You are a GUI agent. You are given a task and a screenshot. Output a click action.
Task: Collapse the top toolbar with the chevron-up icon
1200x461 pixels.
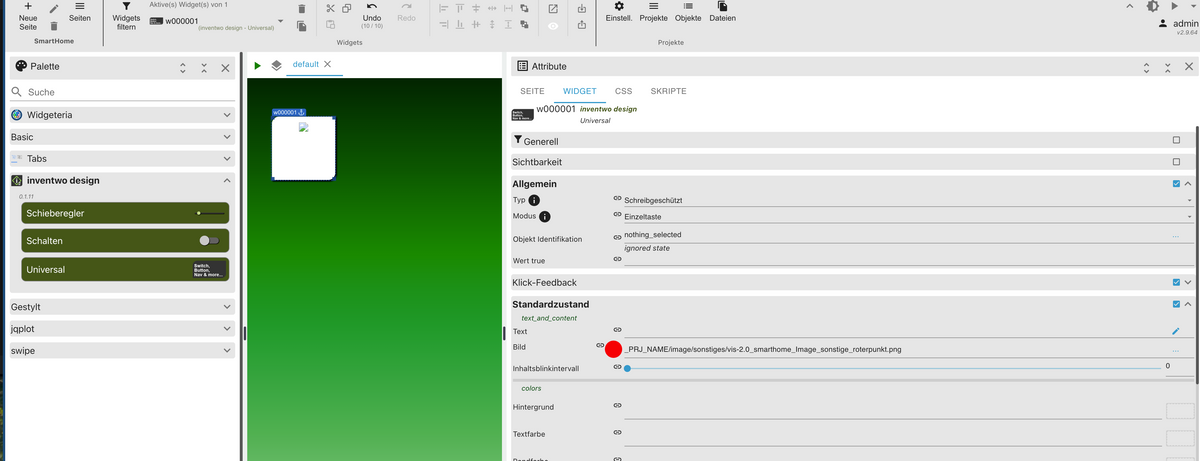1130,6
